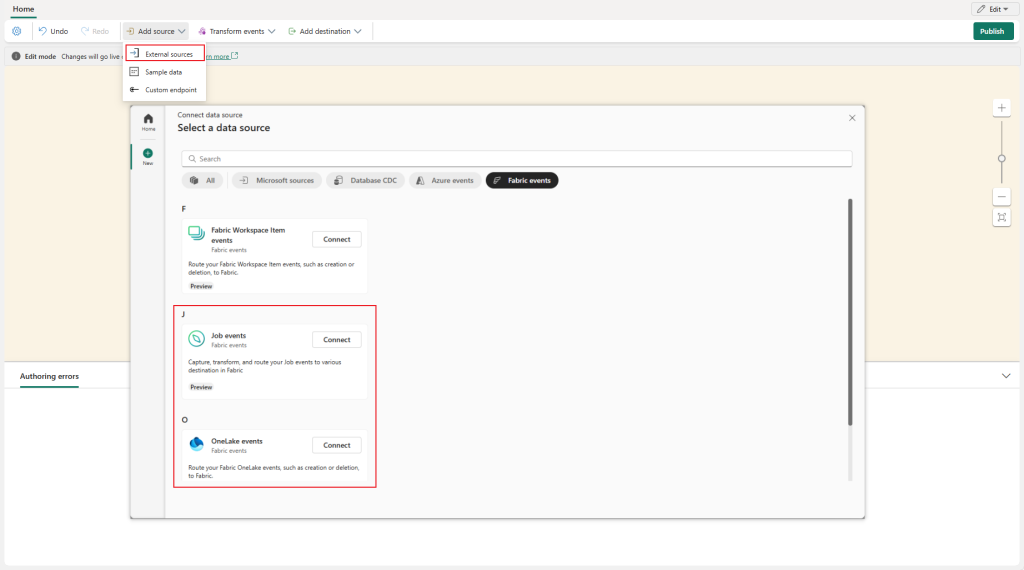Click the Edit mode info icon

click(16, 56)
